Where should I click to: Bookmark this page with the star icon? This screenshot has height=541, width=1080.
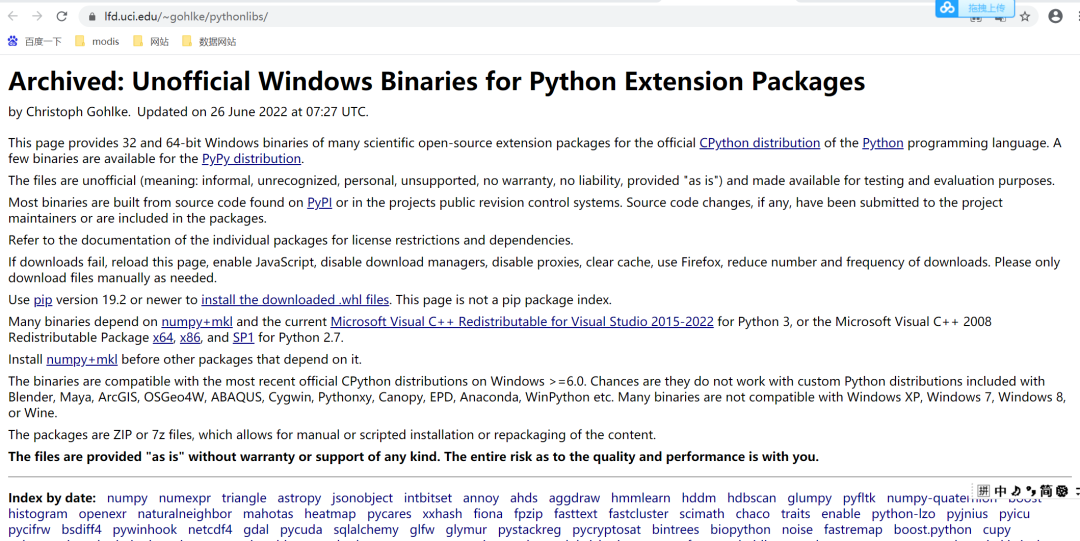1025,17
